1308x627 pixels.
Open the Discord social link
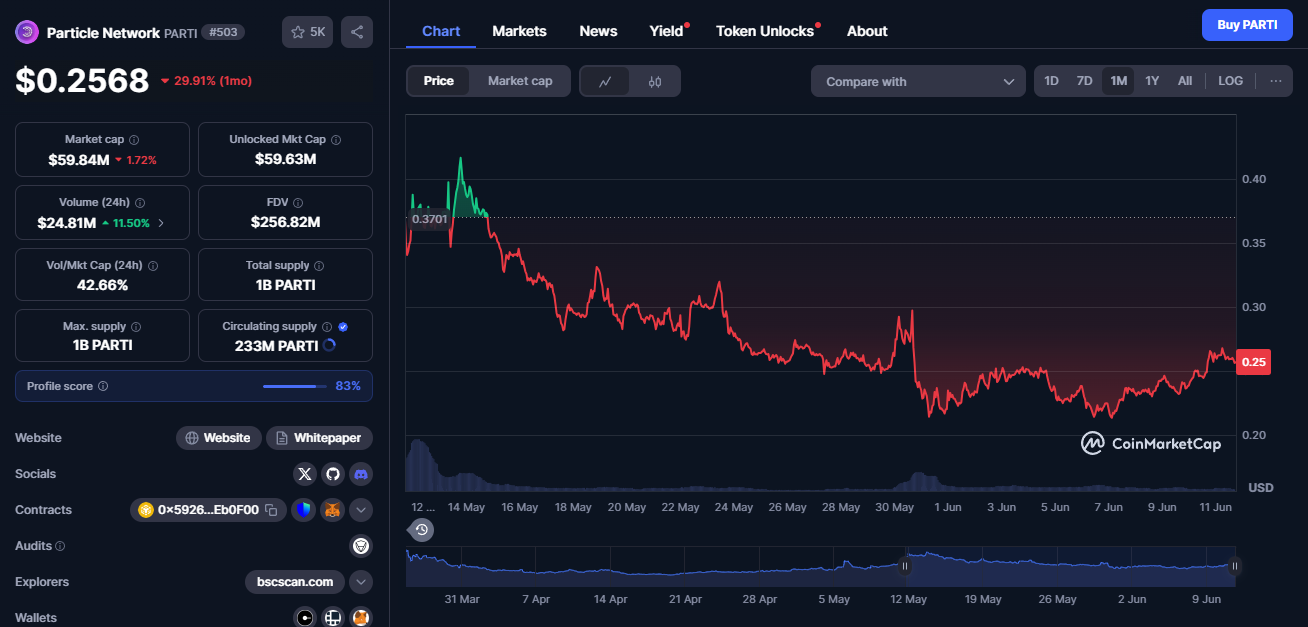point(361,474)
